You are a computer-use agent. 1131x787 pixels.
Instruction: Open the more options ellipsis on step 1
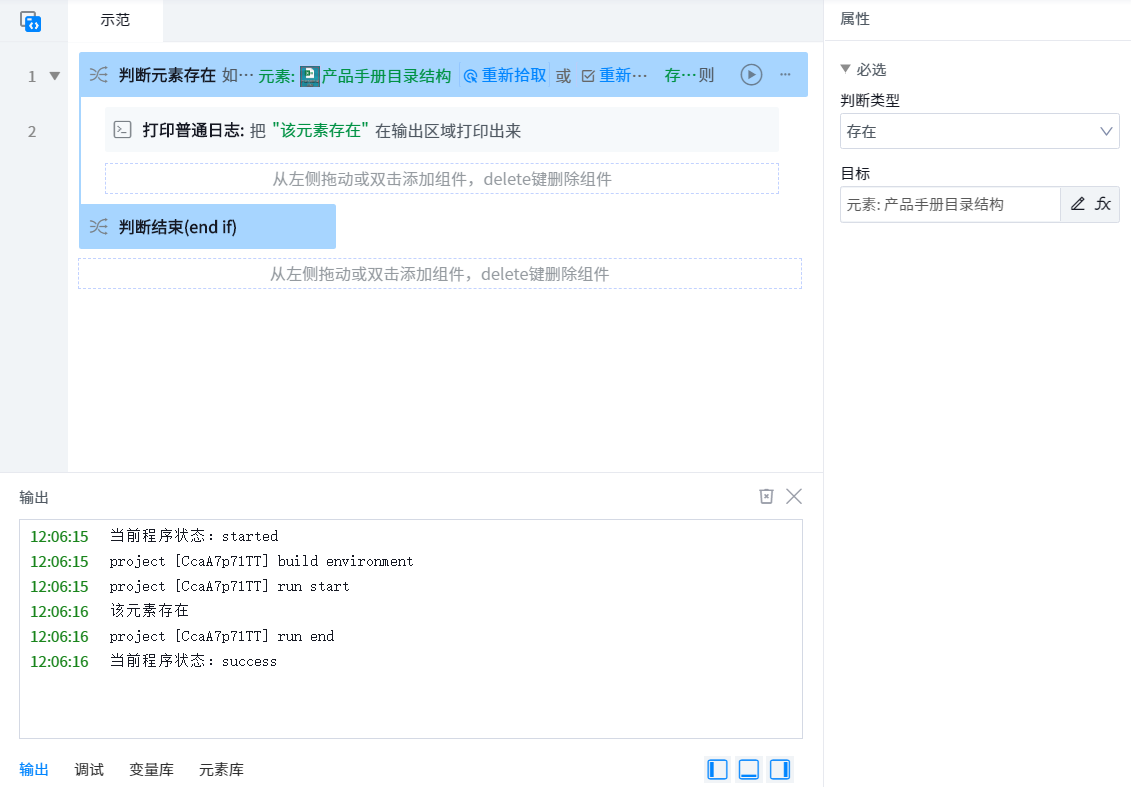[x=785, y=75]
